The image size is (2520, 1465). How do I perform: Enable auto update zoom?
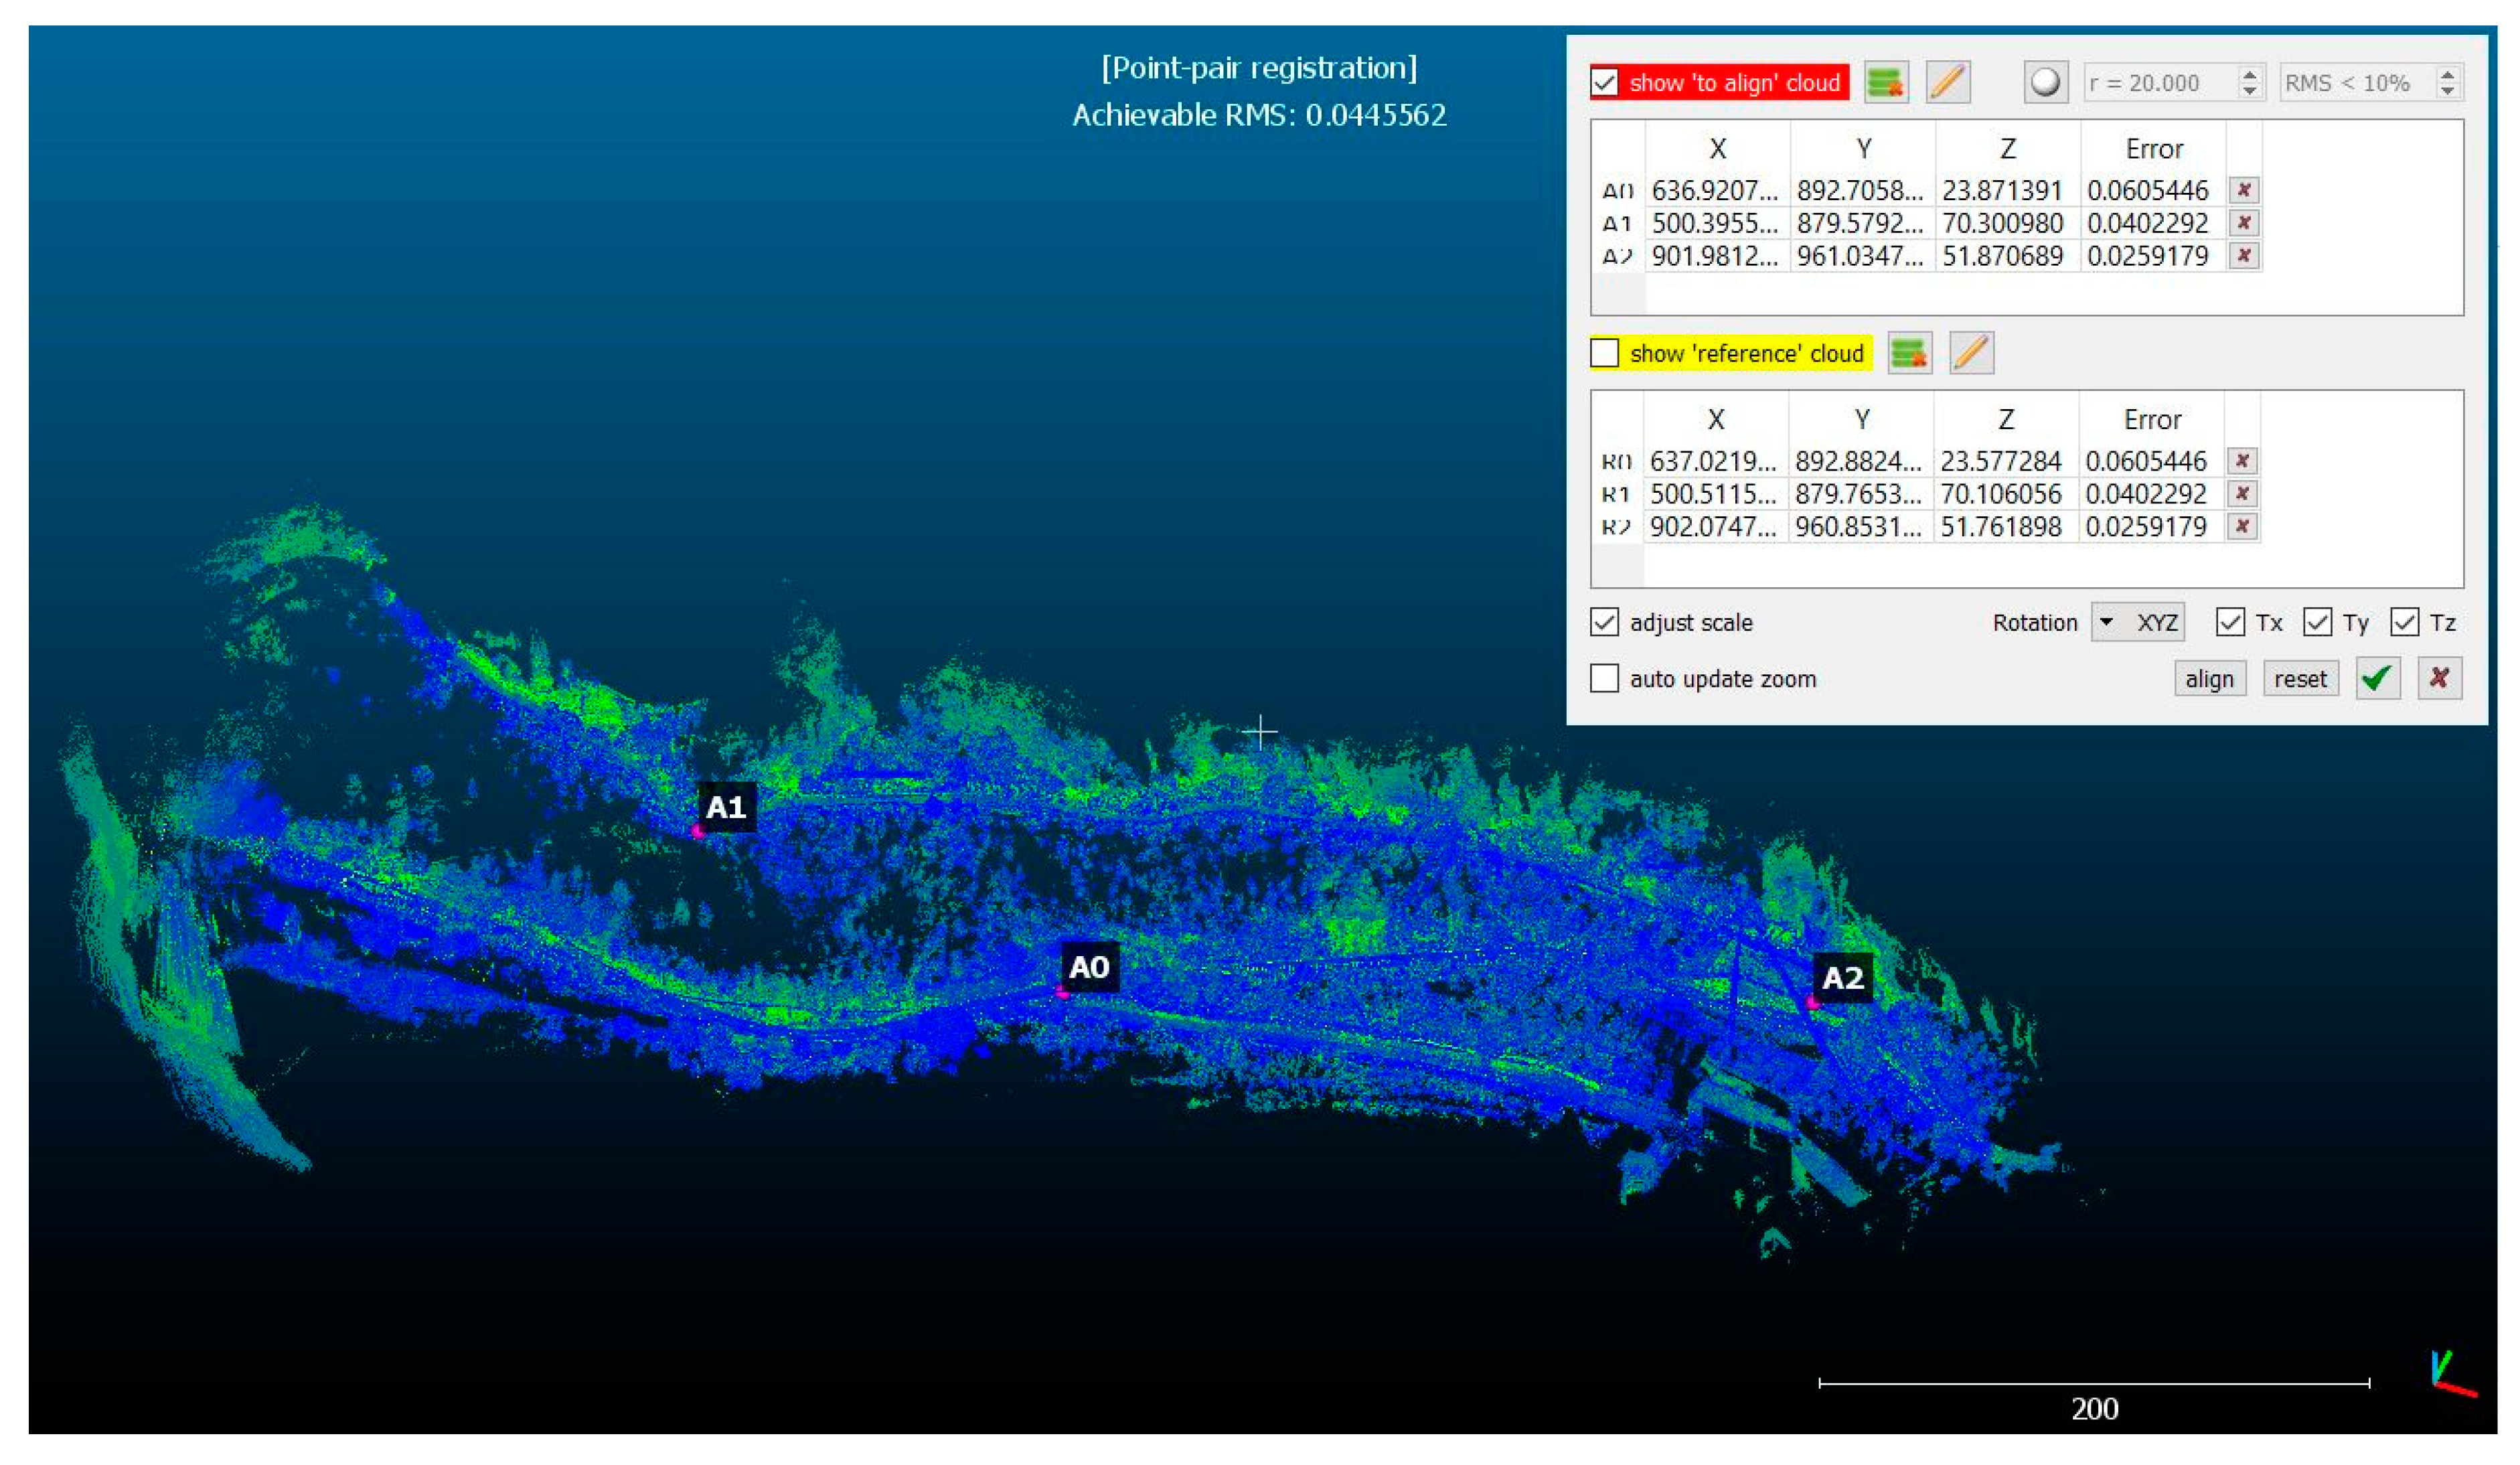click(1604, 679)
